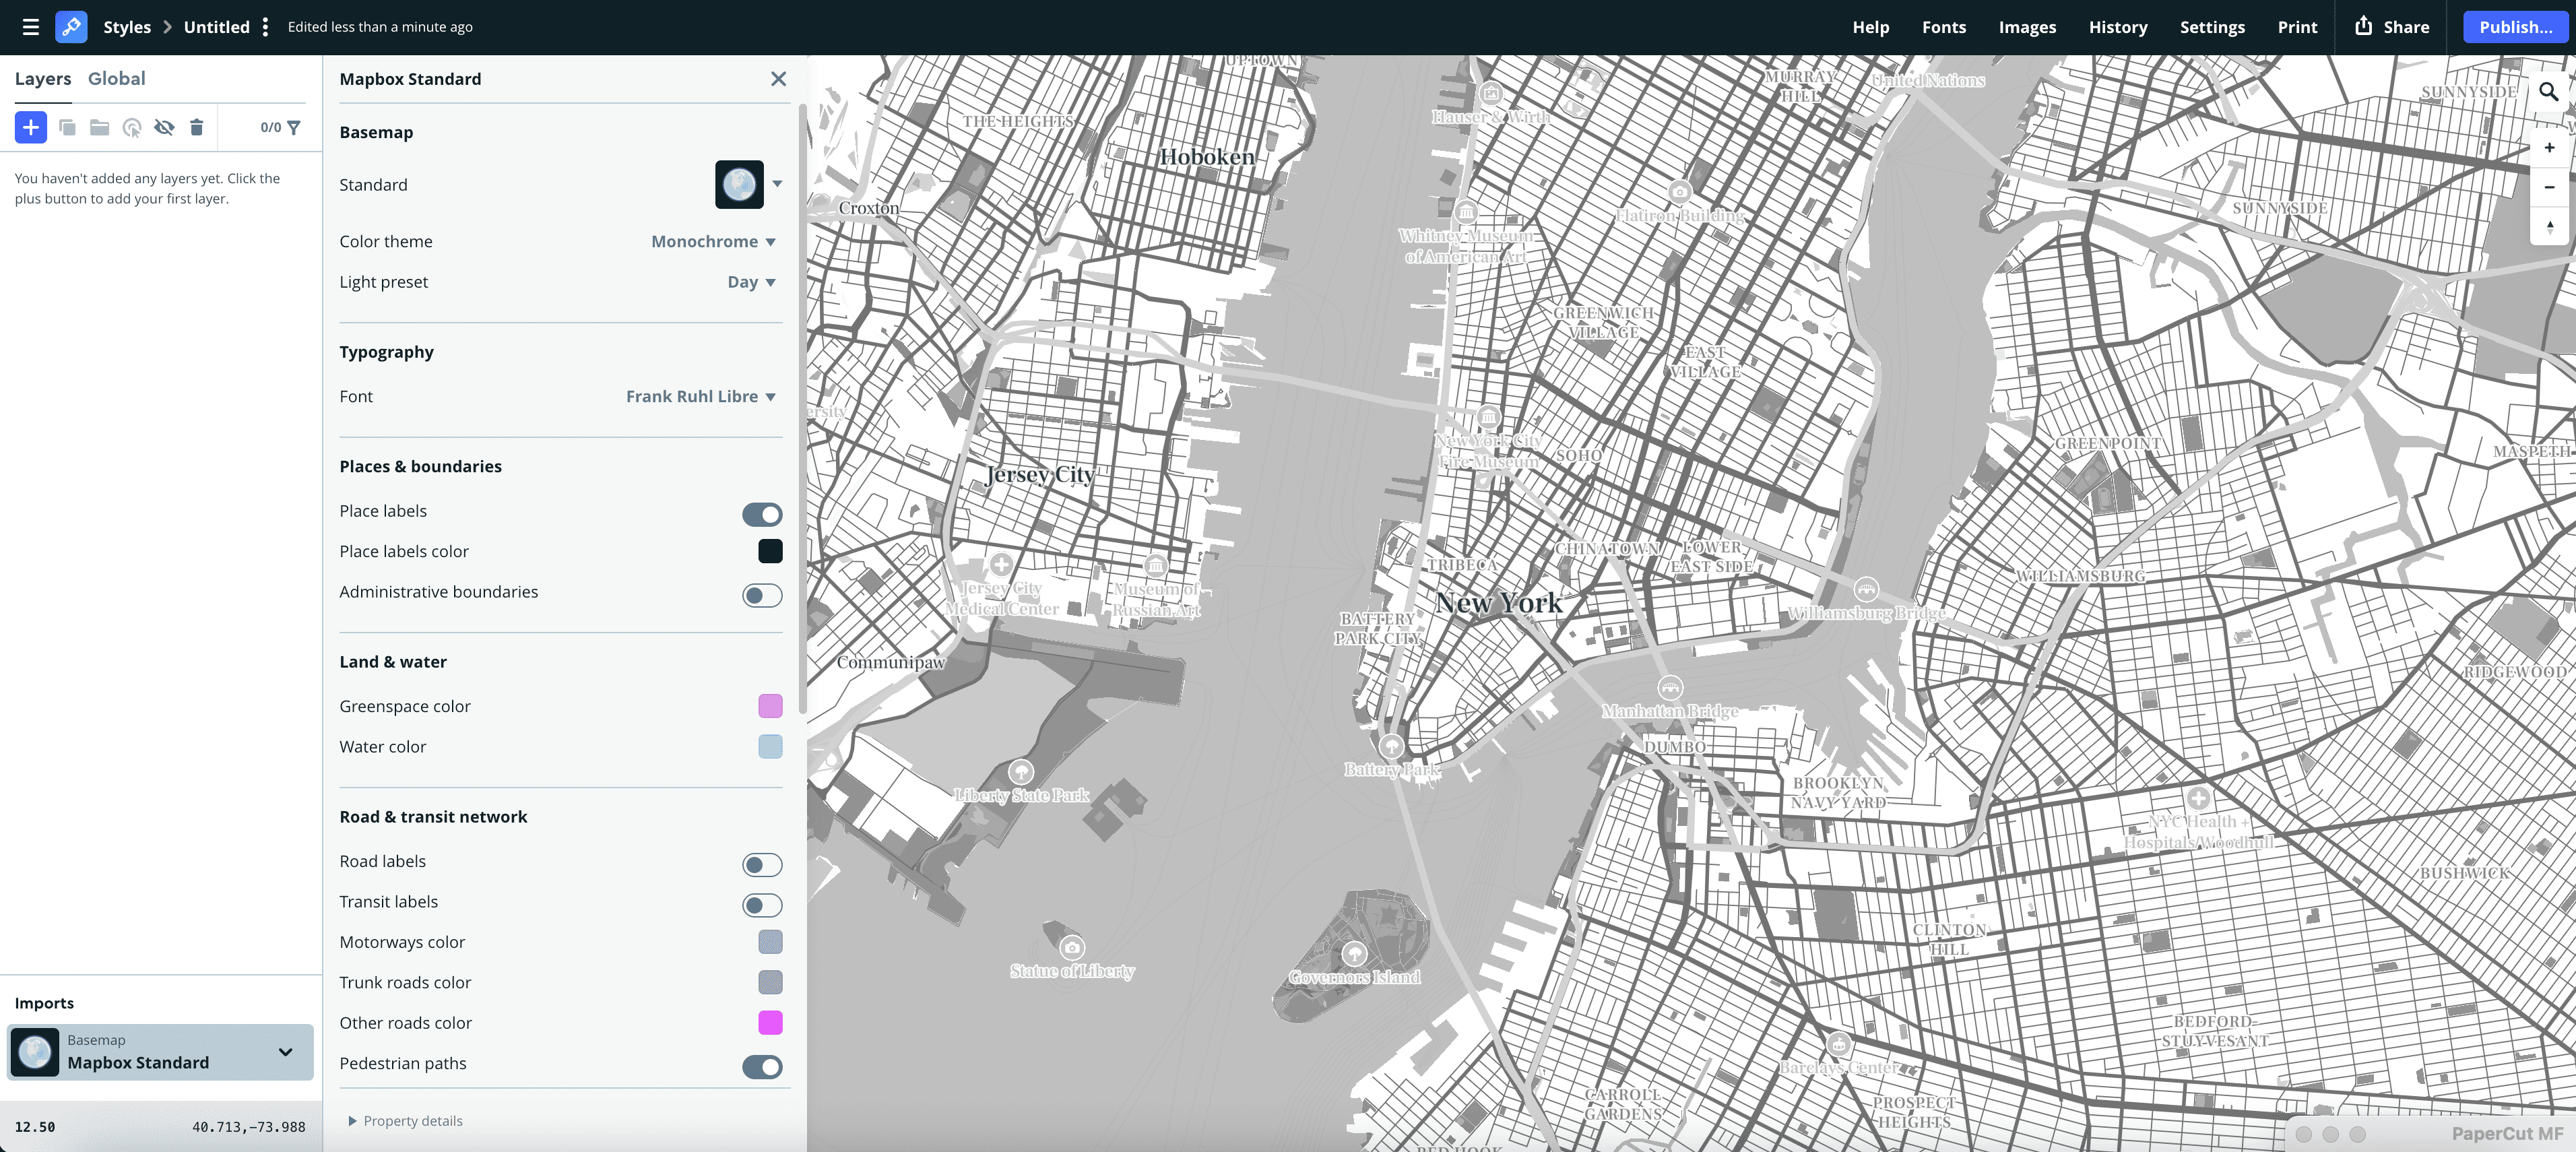2576x1152 pixels.
Task: Disable Place labels
Action: [762, 515]
